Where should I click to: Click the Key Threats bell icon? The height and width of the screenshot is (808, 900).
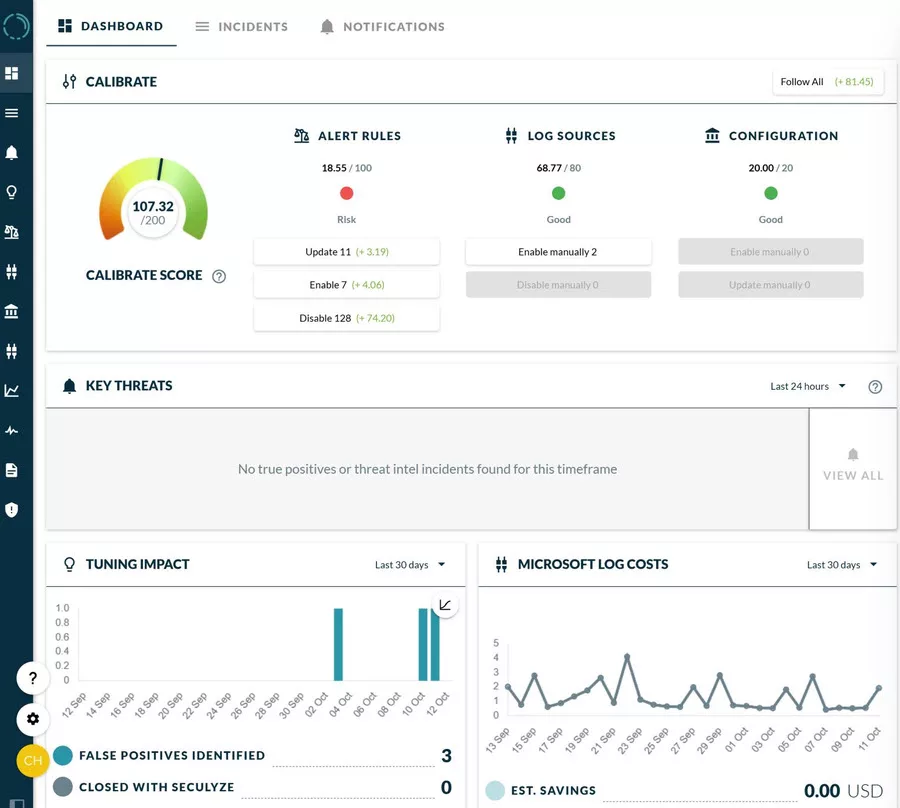point(69,386)
